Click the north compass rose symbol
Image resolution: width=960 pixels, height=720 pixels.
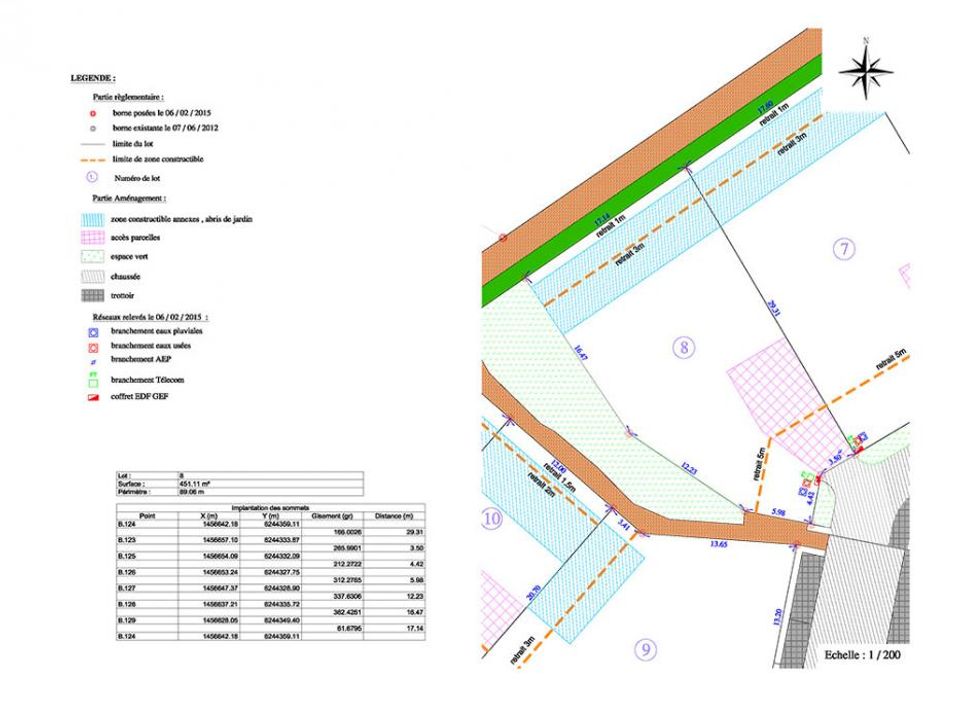(x=866, y=70)
